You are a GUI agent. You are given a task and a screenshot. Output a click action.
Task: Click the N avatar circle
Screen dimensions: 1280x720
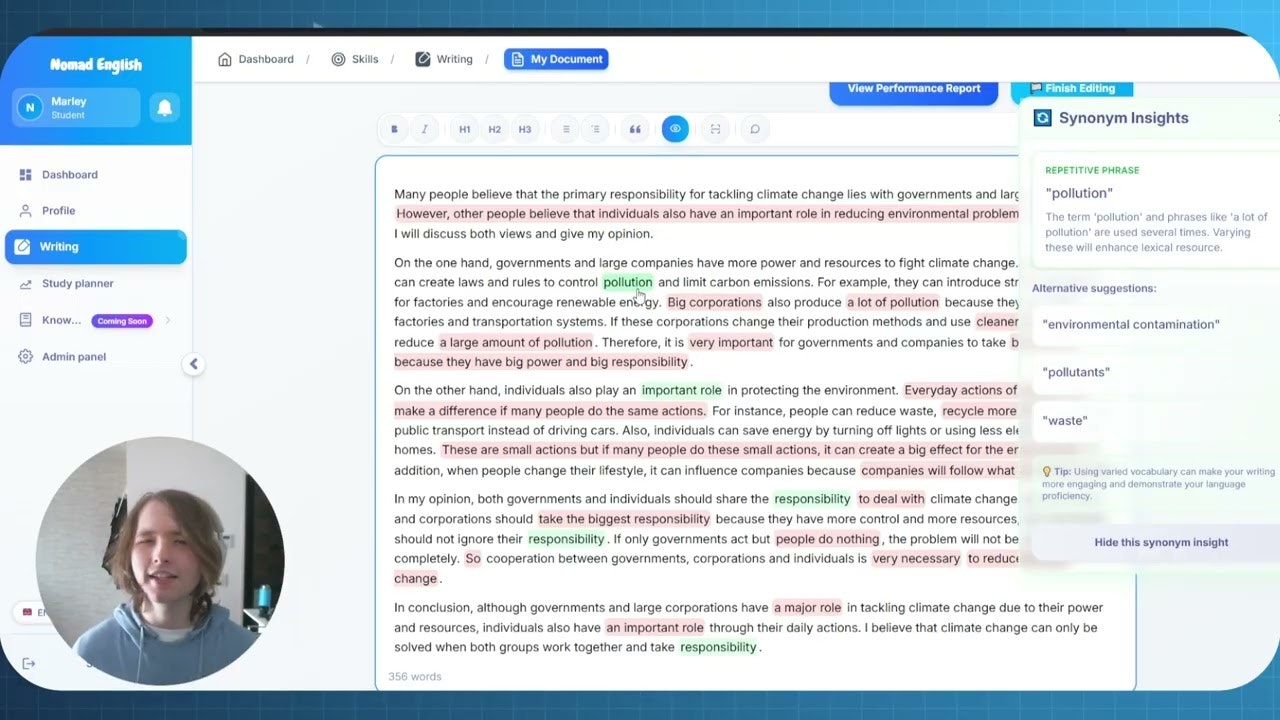coord(30,107)
